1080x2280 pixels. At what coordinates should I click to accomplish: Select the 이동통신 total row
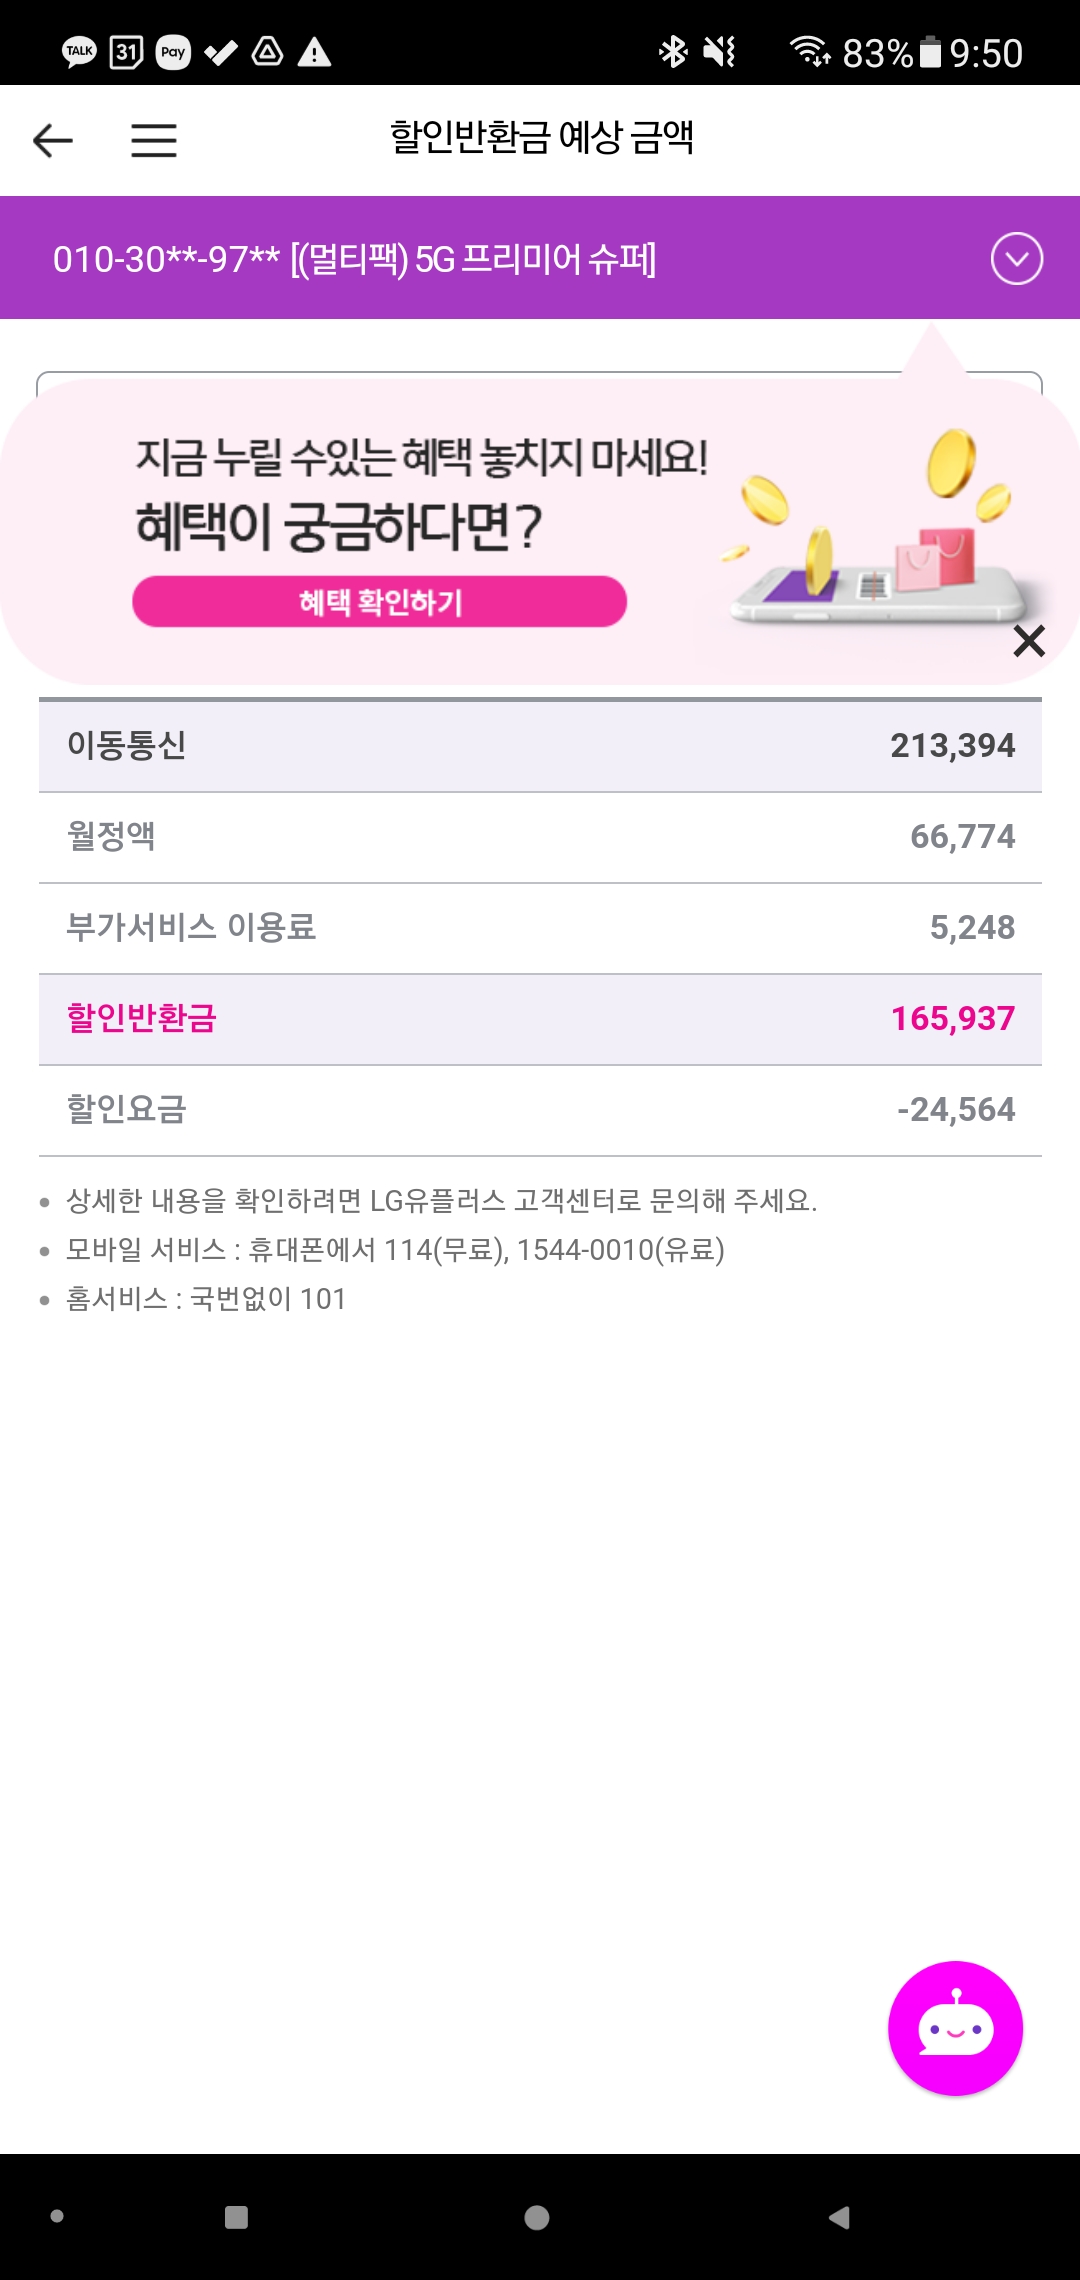tap(540, 746)
